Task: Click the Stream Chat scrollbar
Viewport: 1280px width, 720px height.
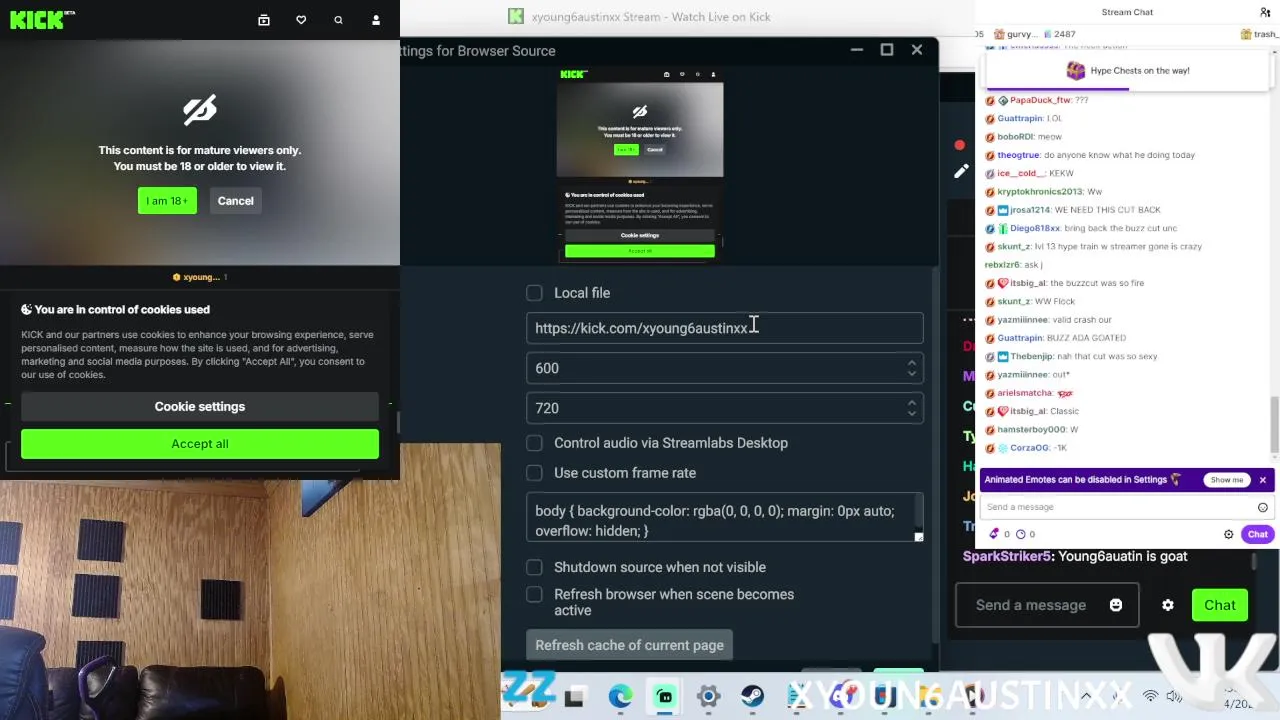Action: tap(1274, 424)
